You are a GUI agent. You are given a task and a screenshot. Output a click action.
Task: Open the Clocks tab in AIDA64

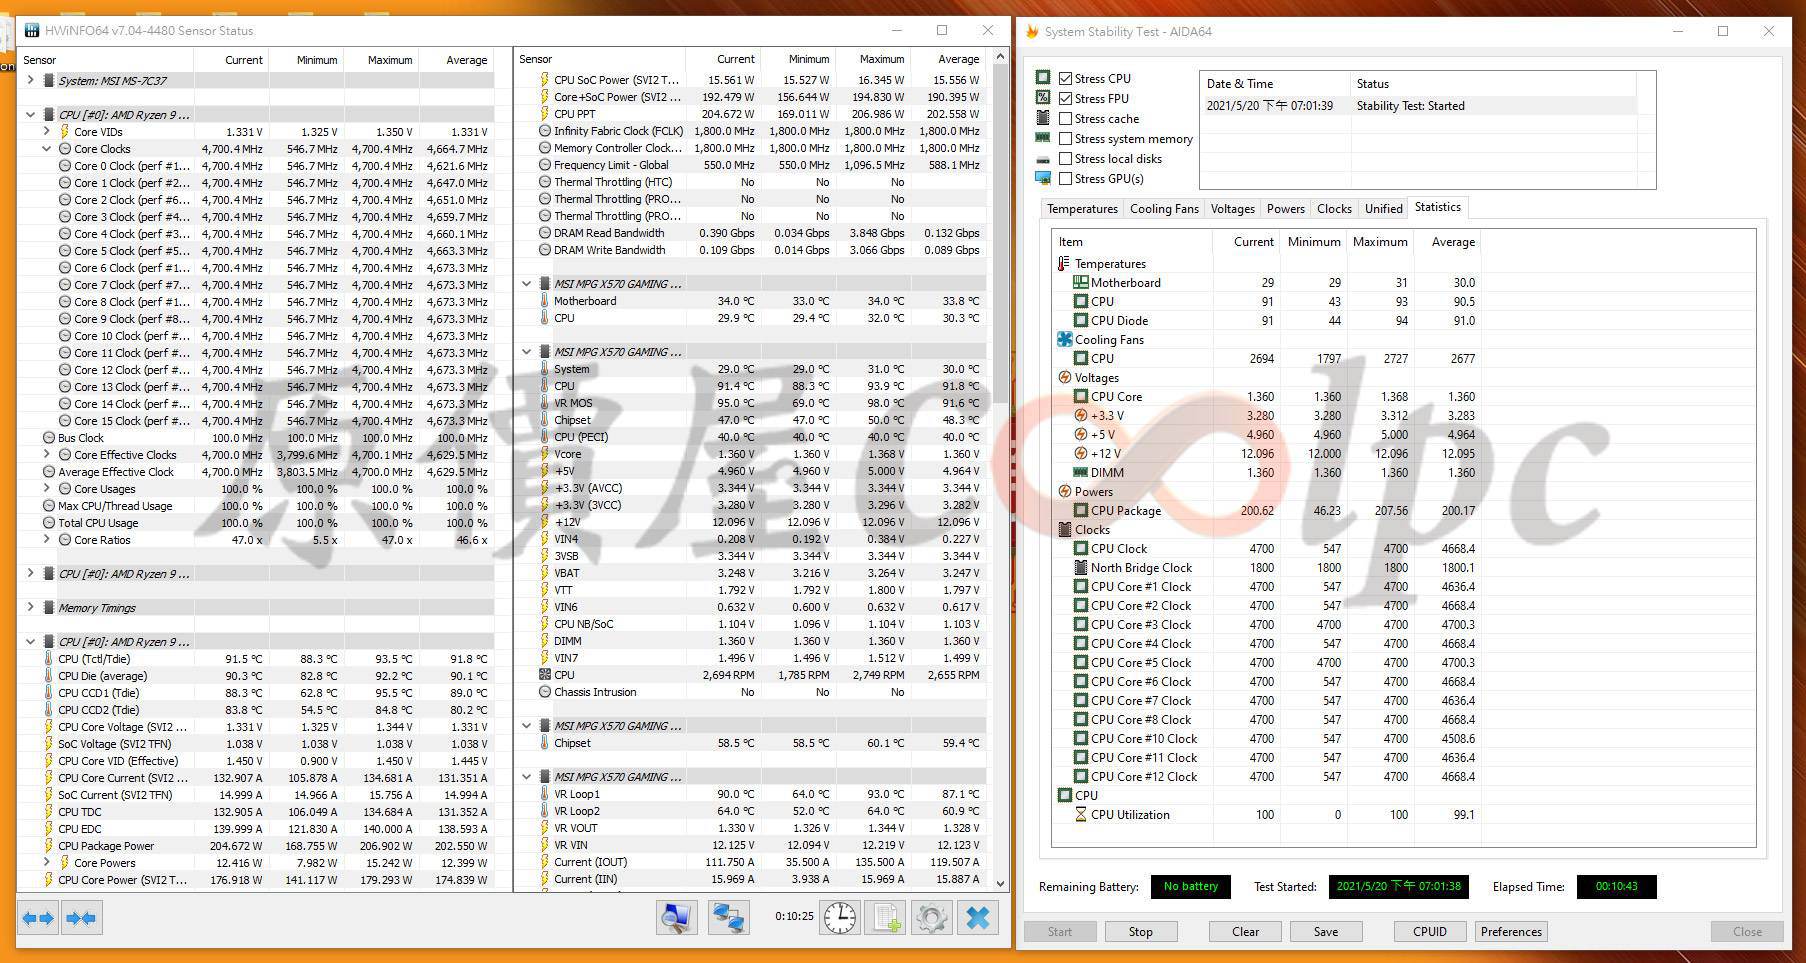pos(1334,209)
